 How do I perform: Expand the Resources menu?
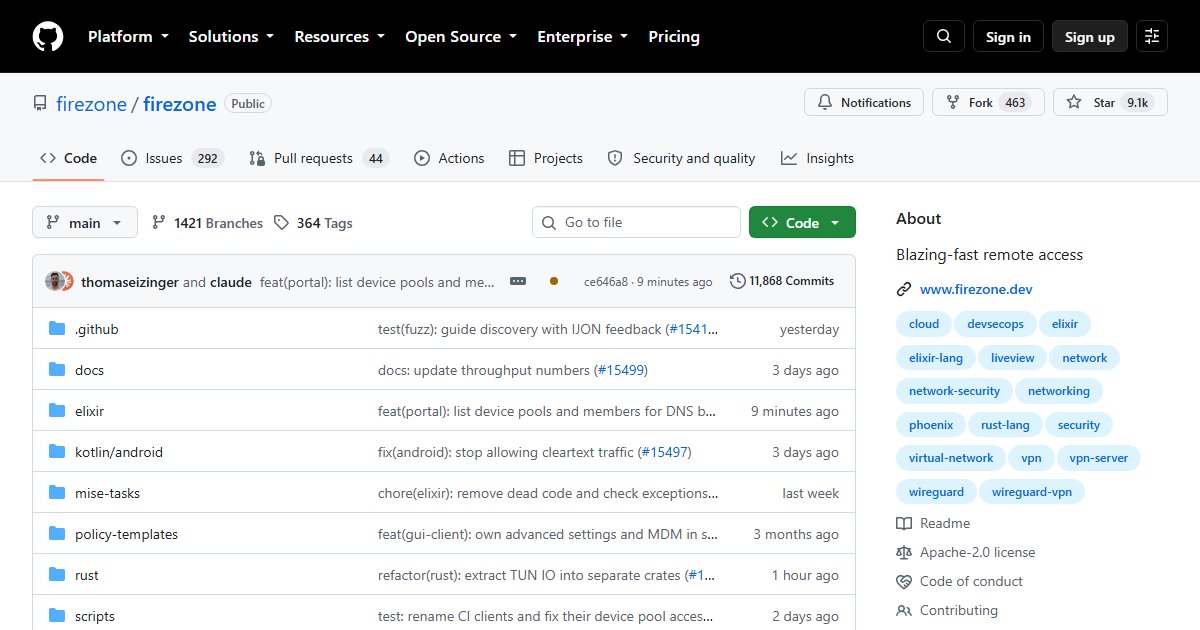point(339,37)
